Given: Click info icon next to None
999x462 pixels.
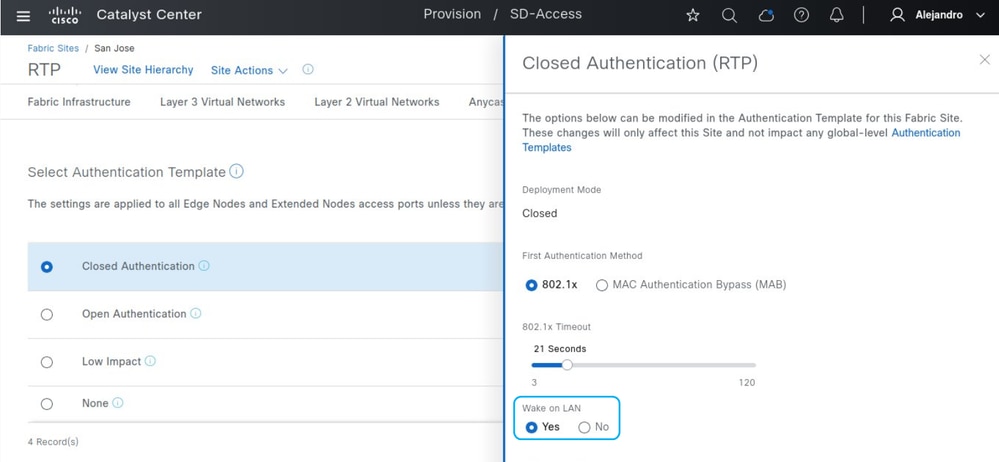Looking at the screenshot, I should pos(118,403).
